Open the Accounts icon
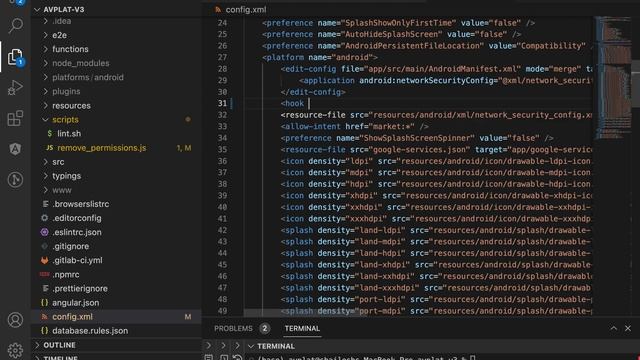Viewport: 640px width, 360px height. point(16,320)
